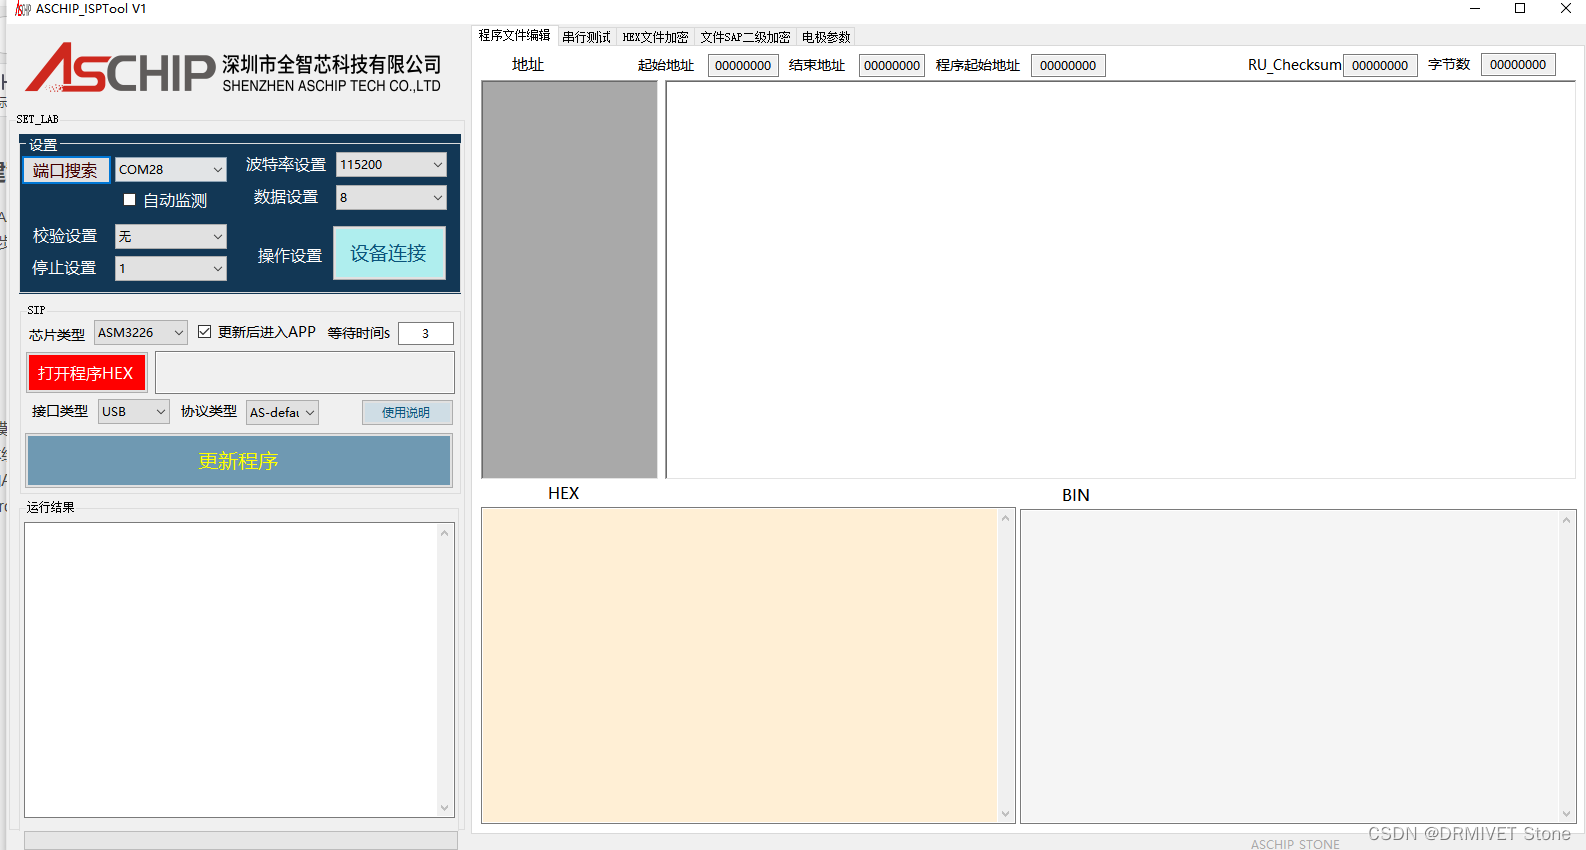This screenshot has width=1586, height=850.
Task: Open the 文件SAP二级加密 tab
Action: (x=745, y=37)
